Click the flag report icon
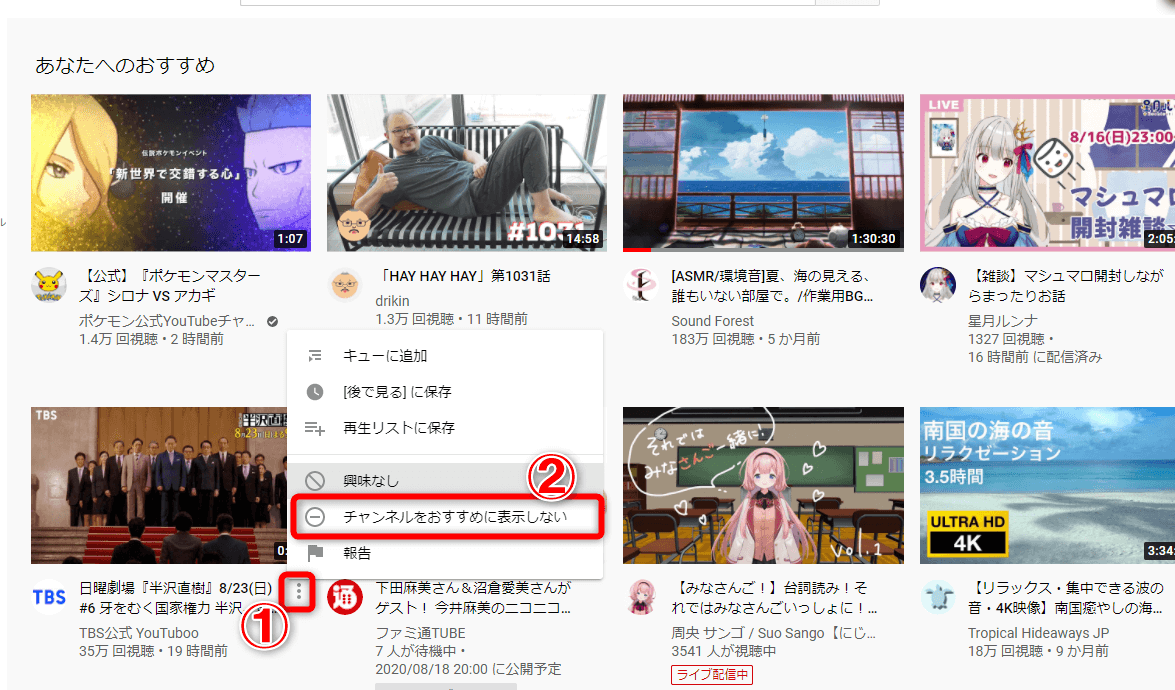1175x690 pixels. click(x=315, y=553)
